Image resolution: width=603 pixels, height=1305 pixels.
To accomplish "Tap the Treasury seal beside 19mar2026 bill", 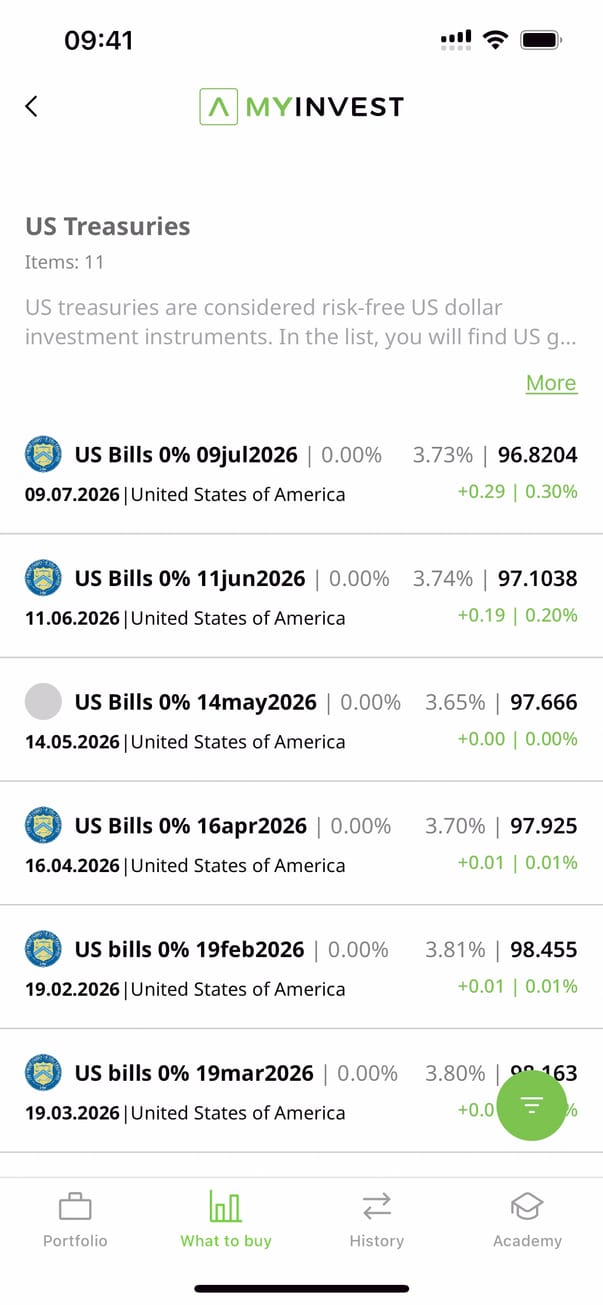I will pyautogui.click(x=43, y=1073).
